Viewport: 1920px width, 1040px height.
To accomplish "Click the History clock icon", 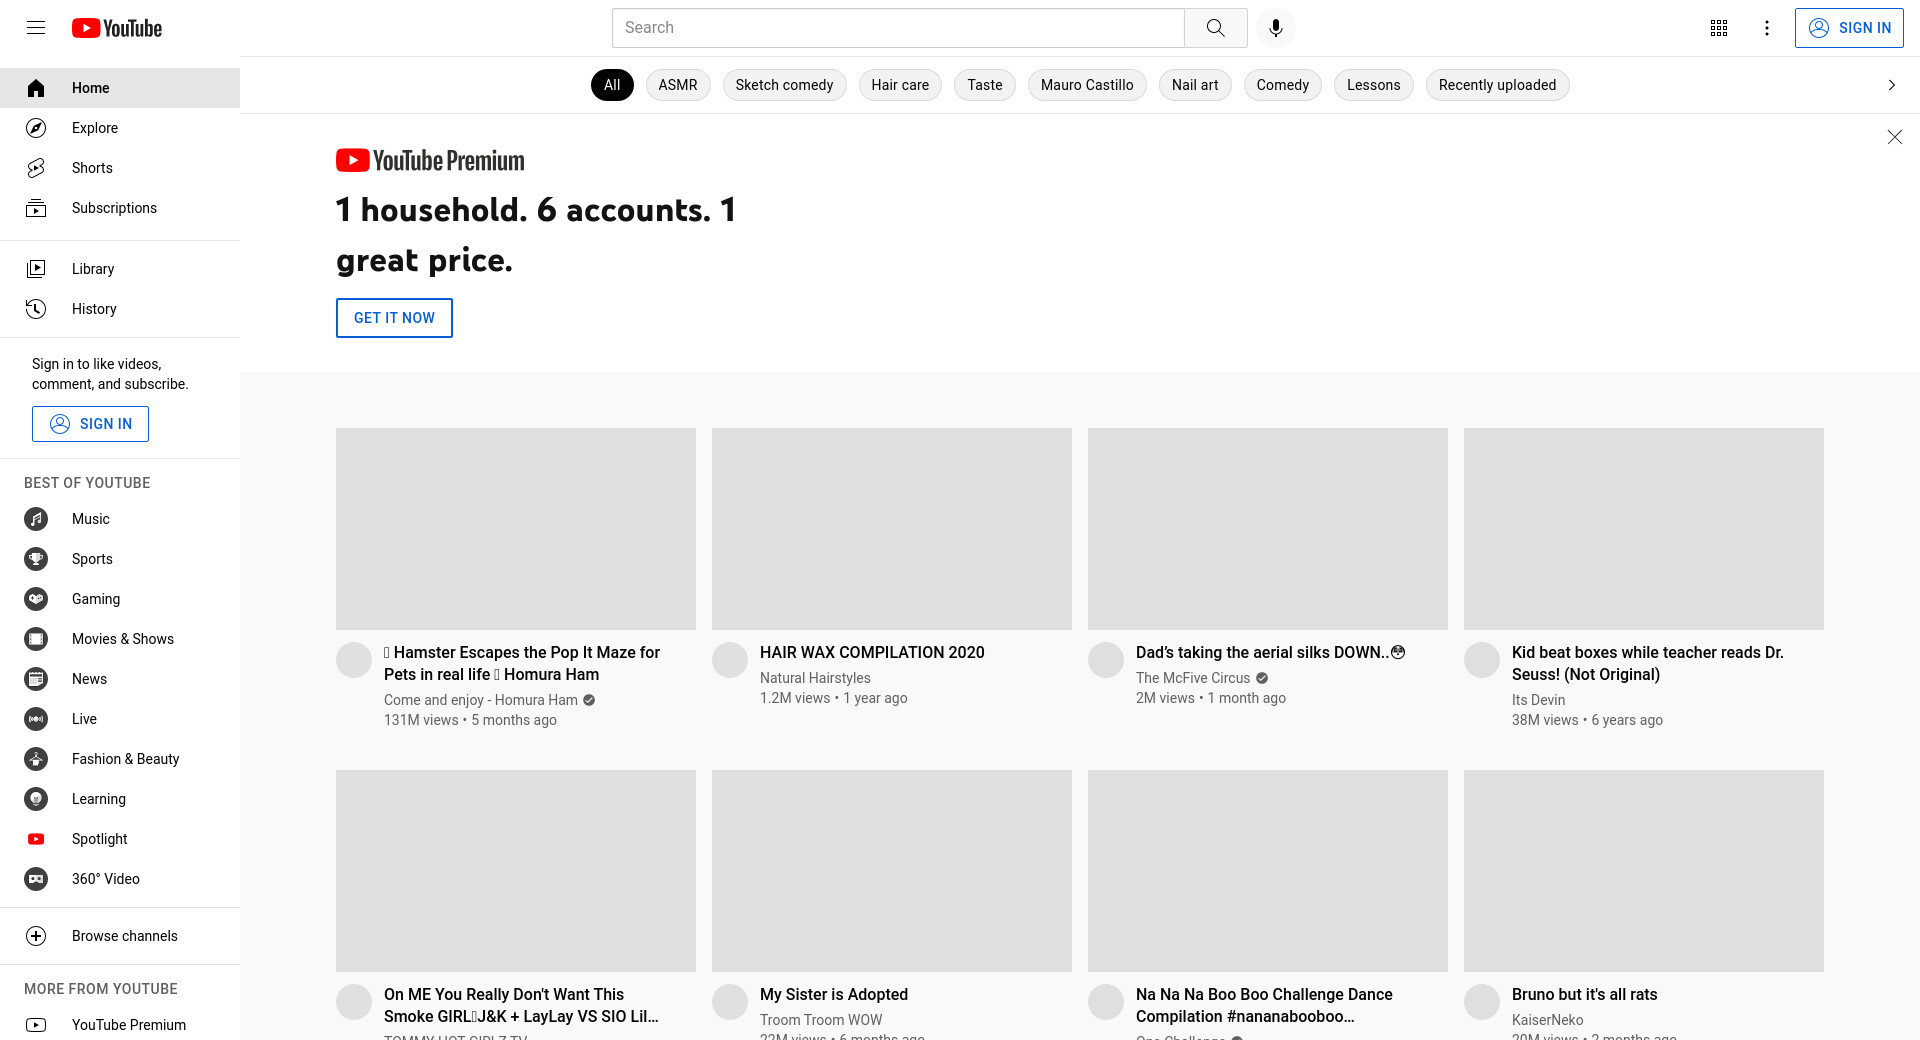I will (x=36, y=309).
